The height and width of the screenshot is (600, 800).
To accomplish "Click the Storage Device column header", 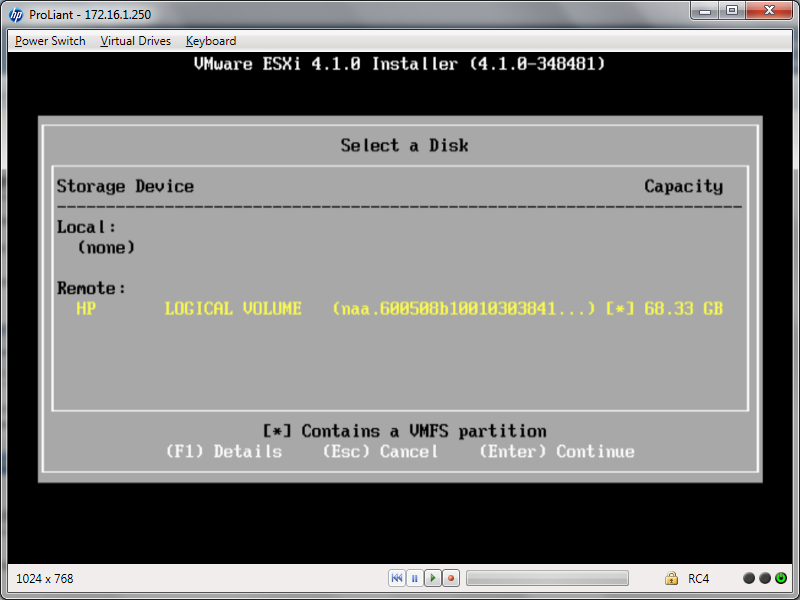I will pos(125,186).
